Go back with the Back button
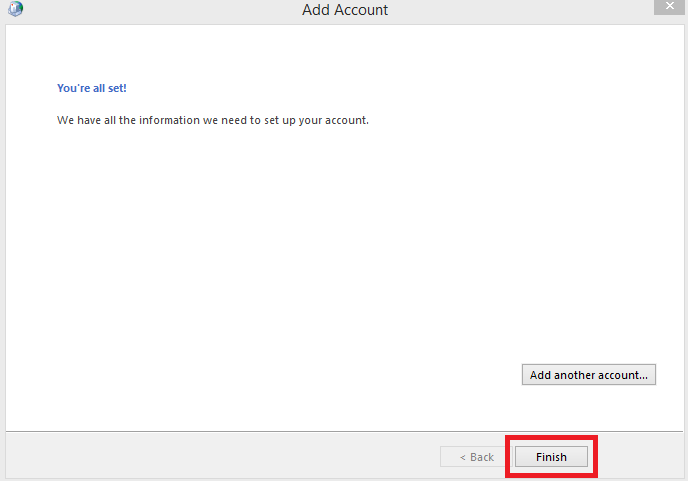Screen dimensions: 688x481 click(x=476, y=457)
